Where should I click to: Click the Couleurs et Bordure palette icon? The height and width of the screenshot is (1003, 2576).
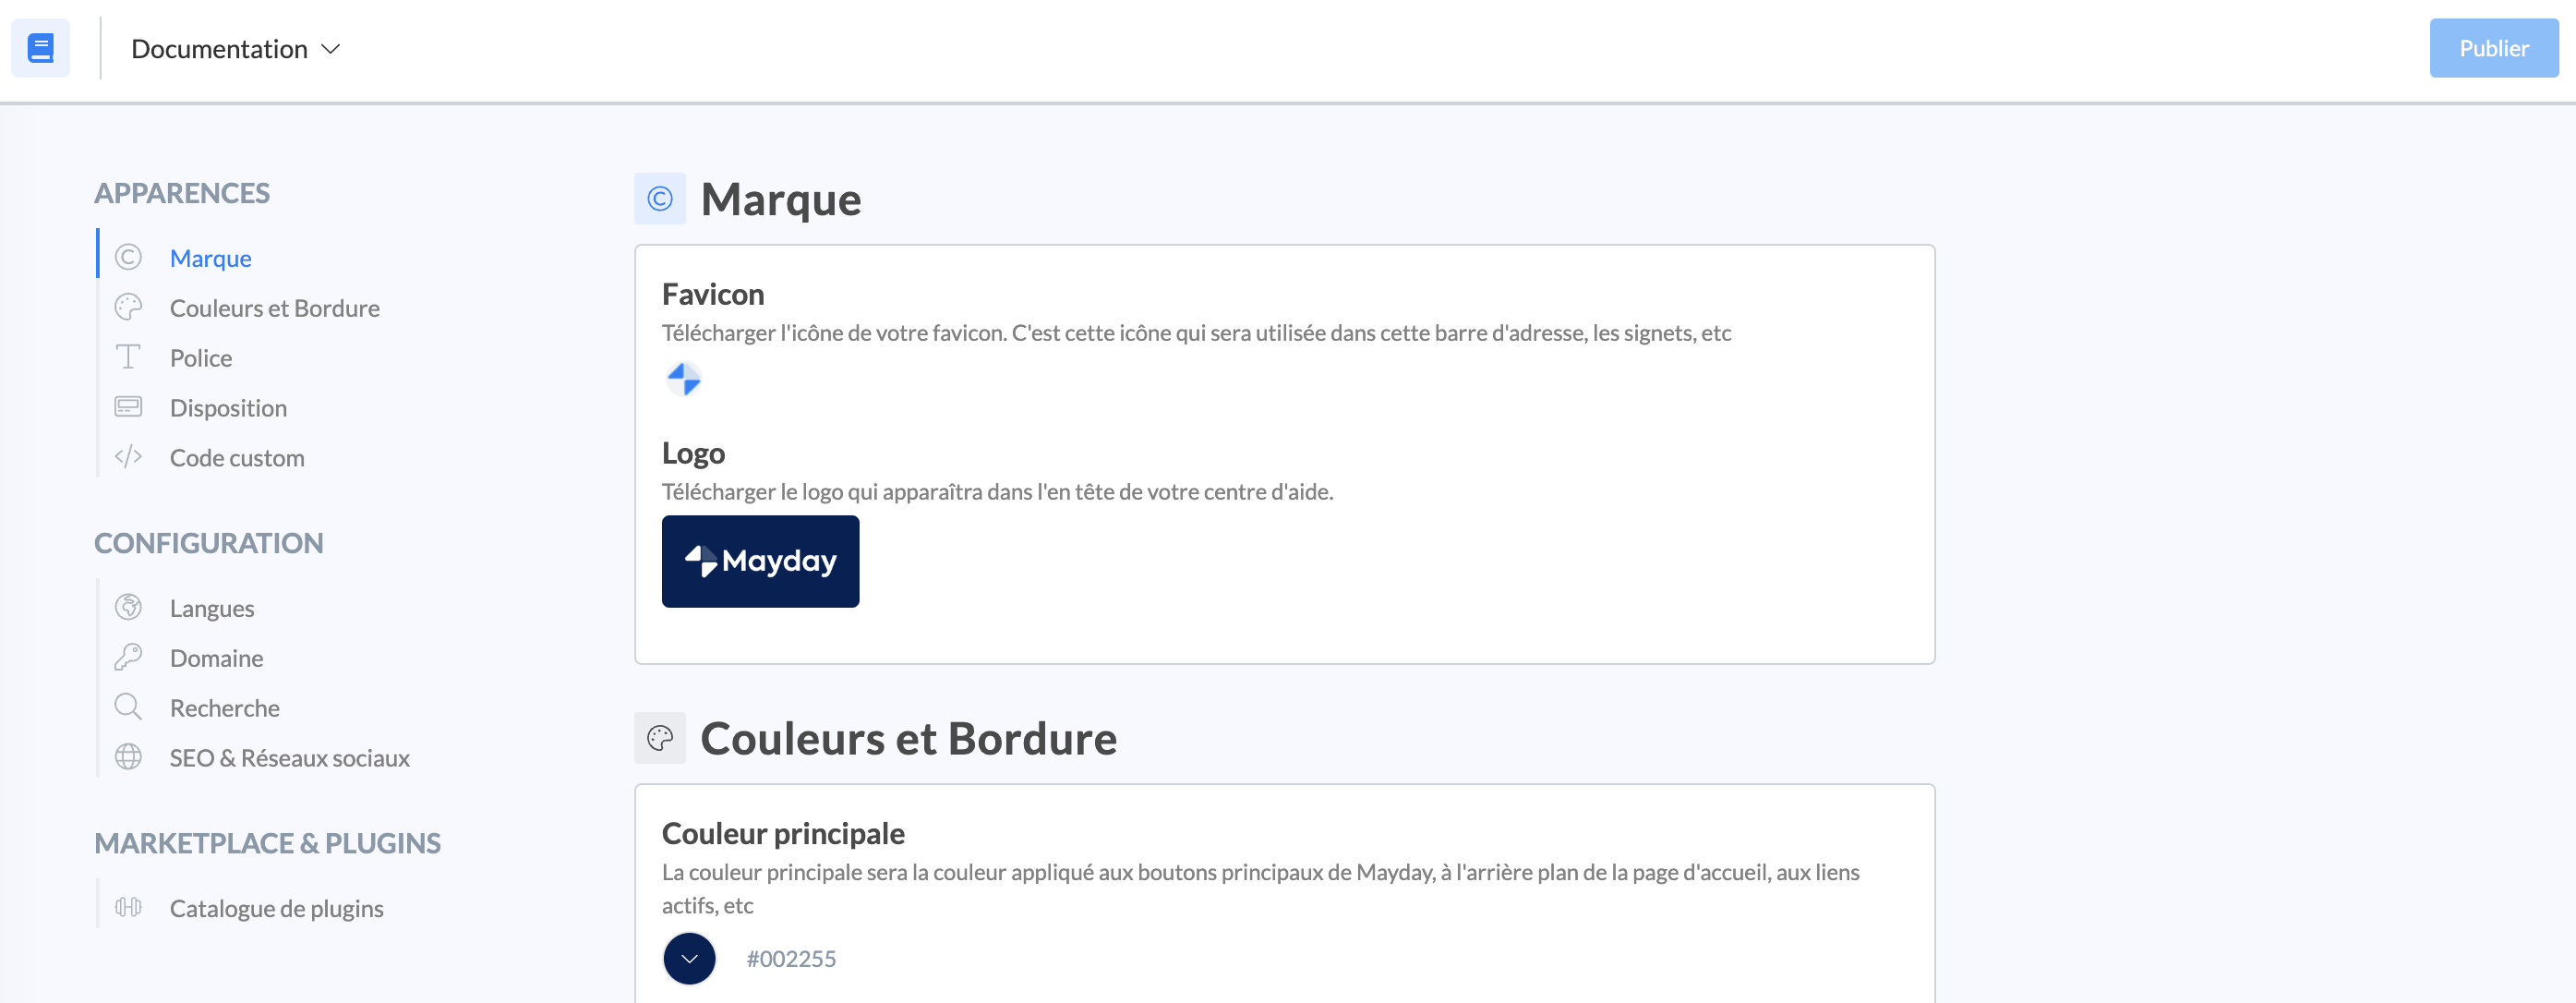(128, 307)
